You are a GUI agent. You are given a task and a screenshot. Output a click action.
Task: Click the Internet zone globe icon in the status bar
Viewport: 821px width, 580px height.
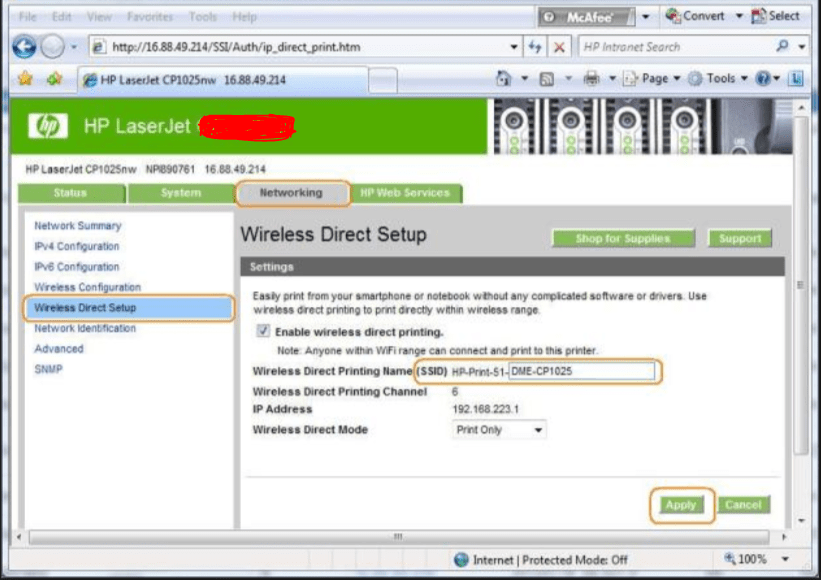pyautogui.click(x=461, y=560)
